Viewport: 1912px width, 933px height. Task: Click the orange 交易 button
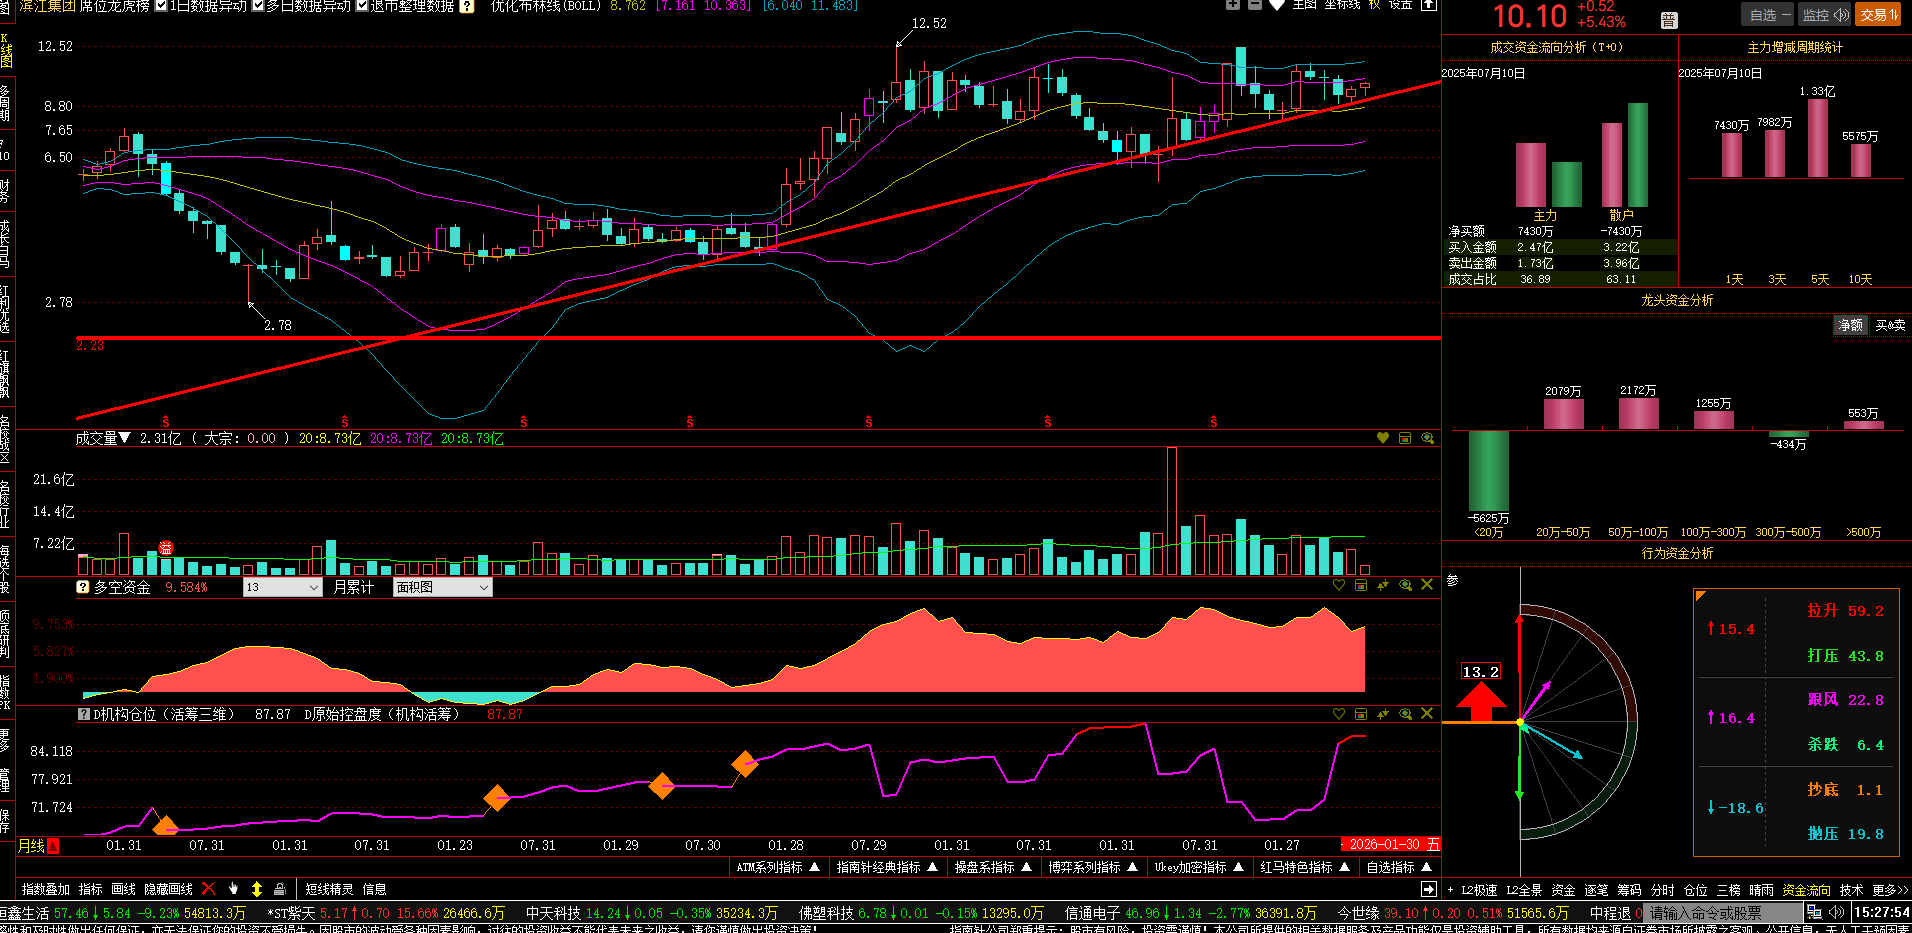coord(1878,15)
